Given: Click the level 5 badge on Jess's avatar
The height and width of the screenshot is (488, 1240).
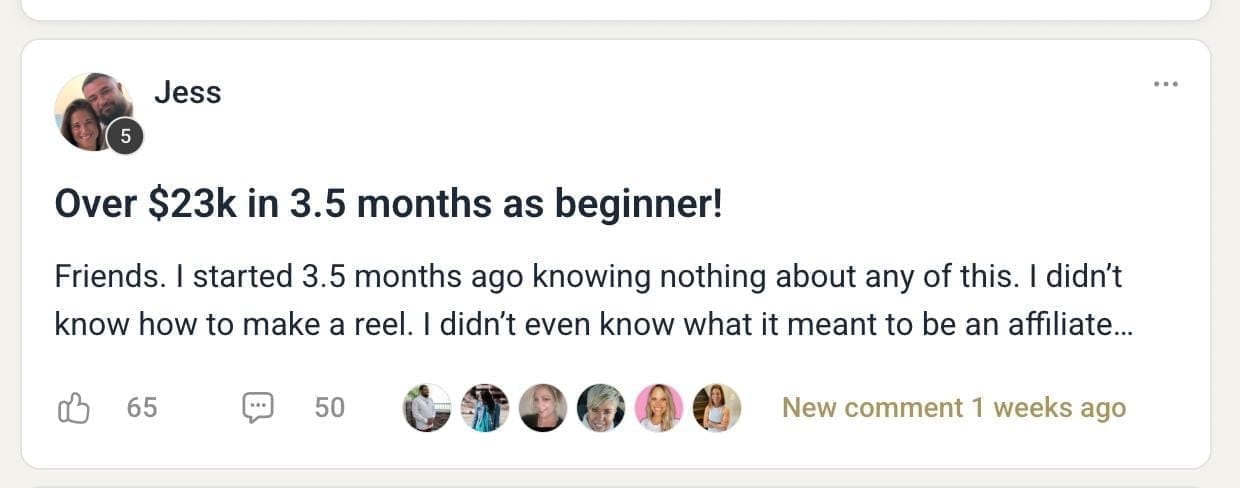Looking at the screenshot, I should click(x=125, y=137).
